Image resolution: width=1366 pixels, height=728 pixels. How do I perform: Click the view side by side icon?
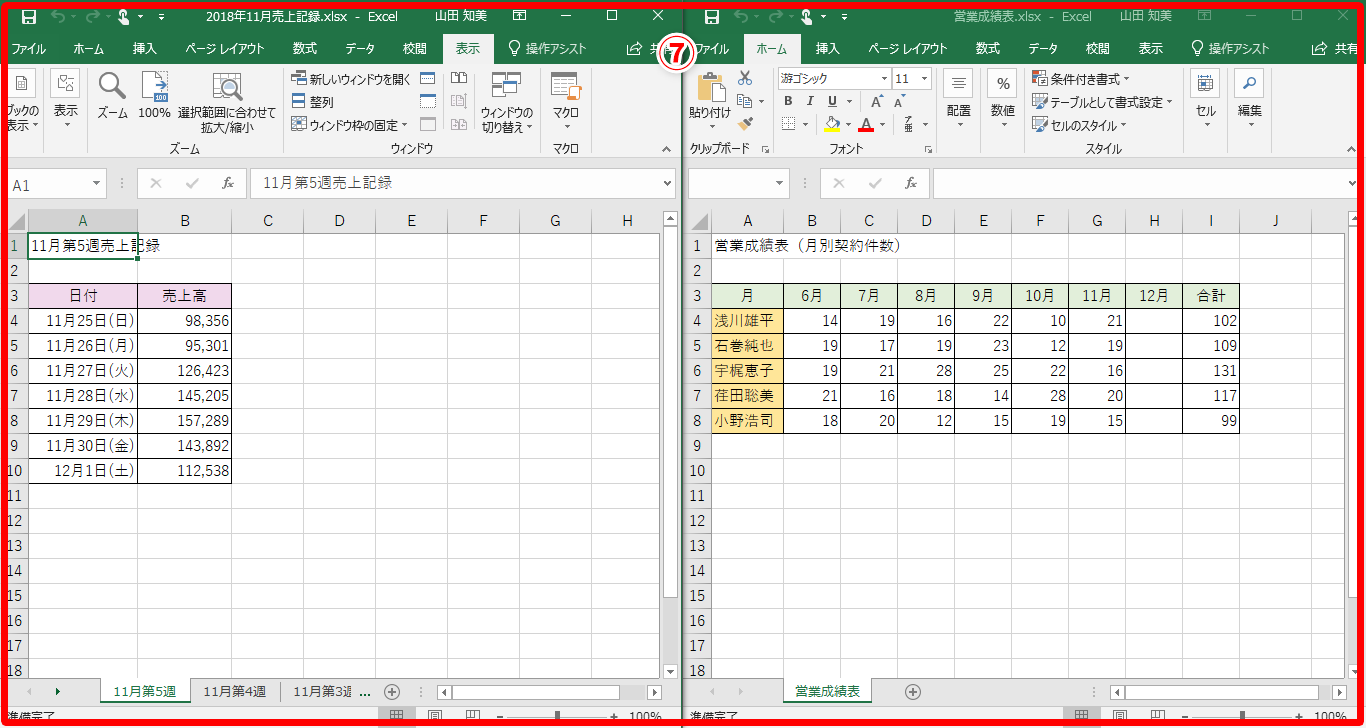(459, 78)
